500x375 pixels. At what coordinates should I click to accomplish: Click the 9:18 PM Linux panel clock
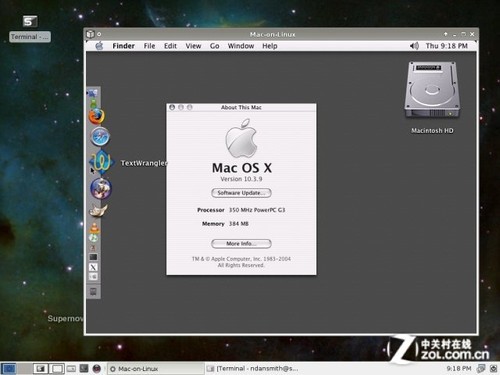point(459,368)
